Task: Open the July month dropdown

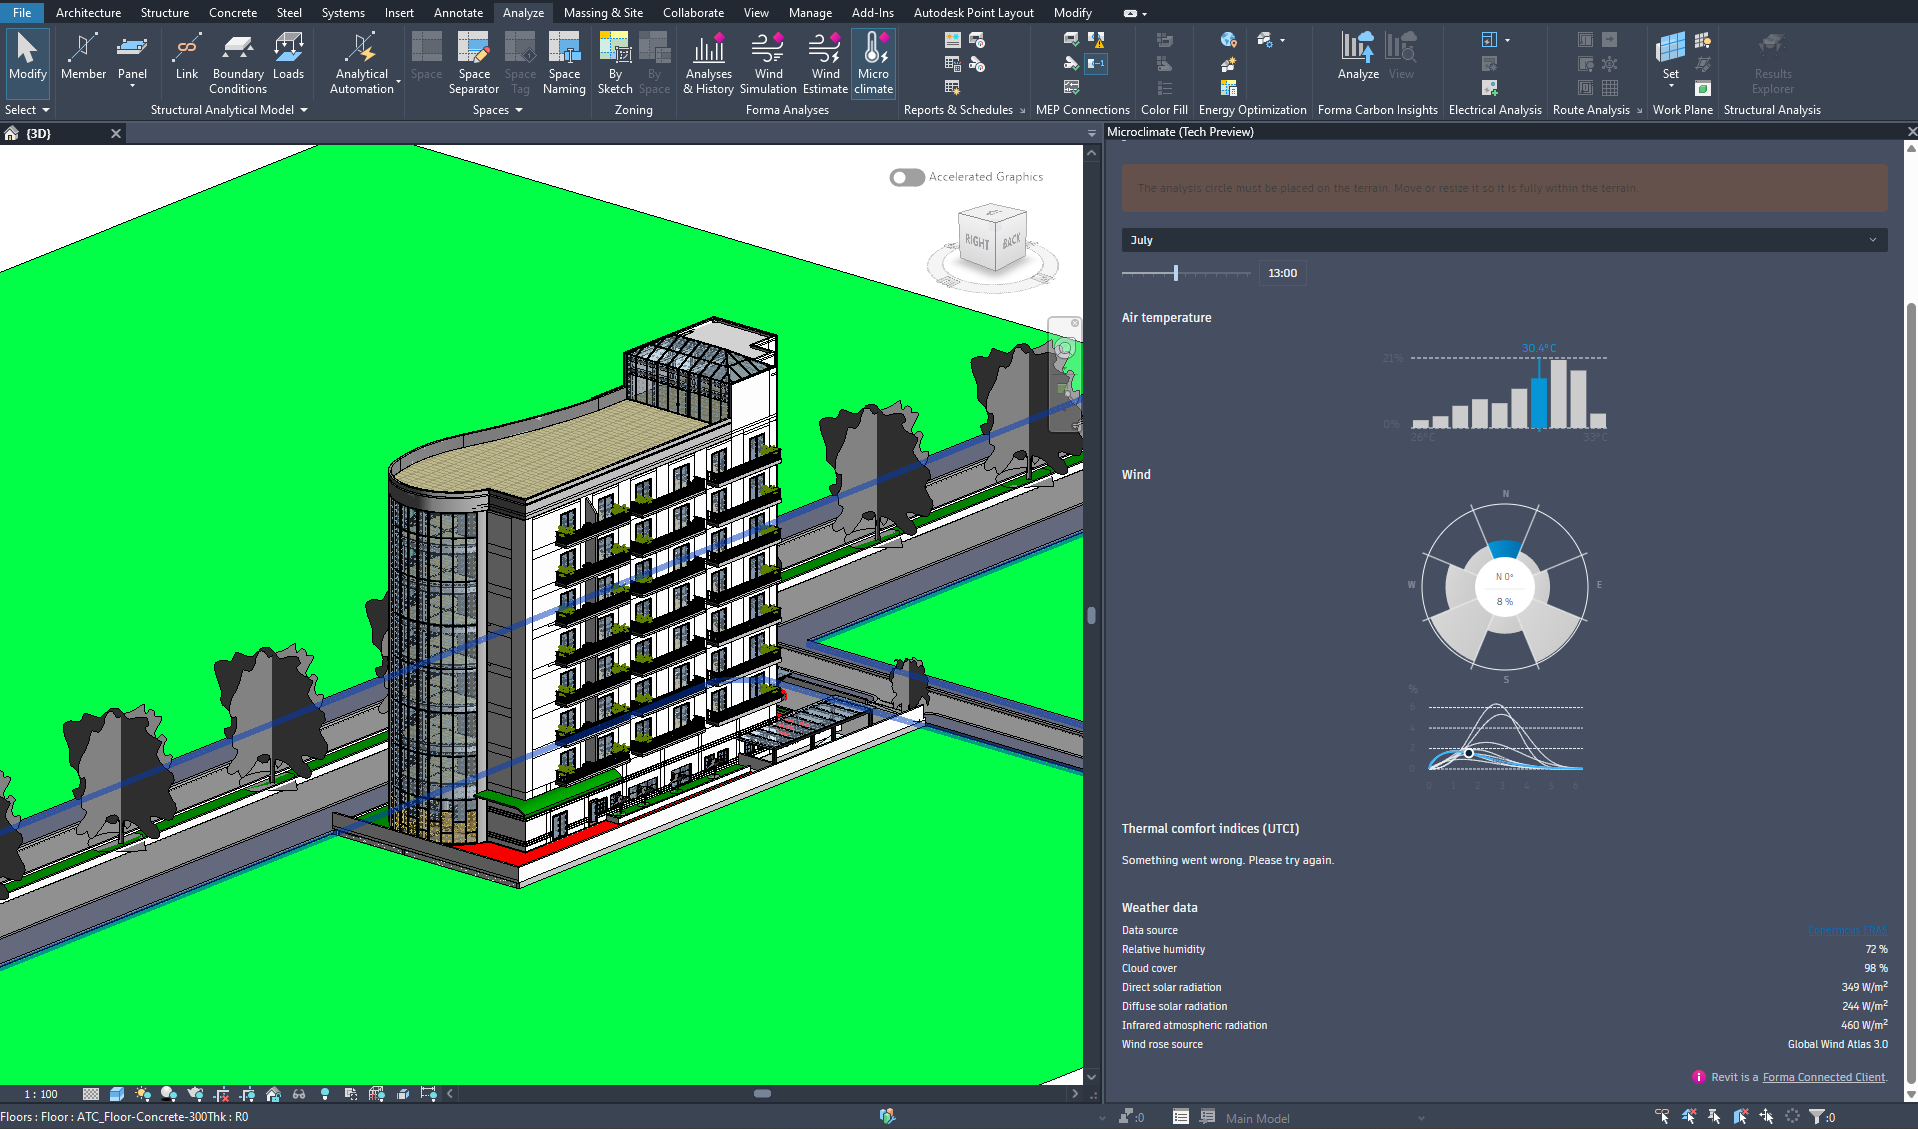Action: pyautogui.click(x=1504, y=240)
